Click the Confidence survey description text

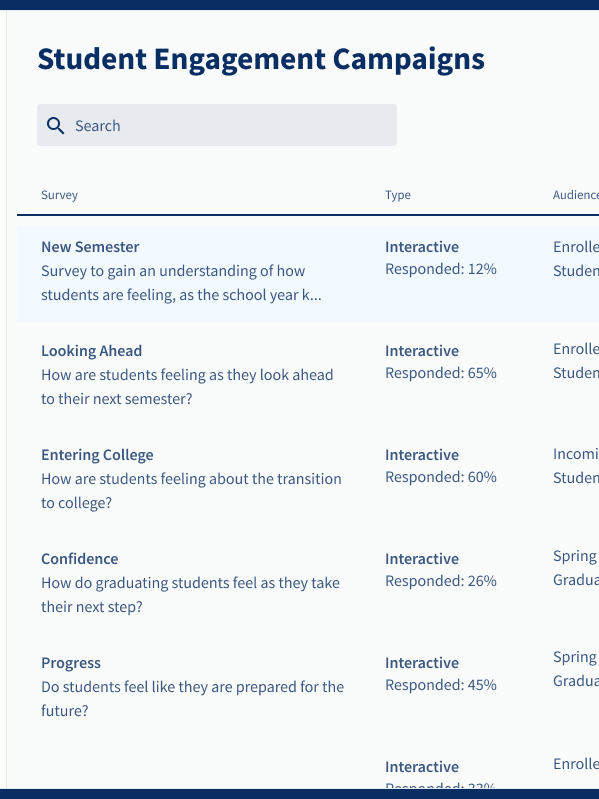(x=190, y=595)
